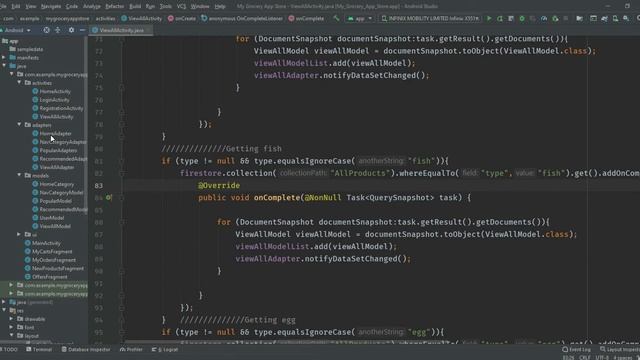
Task: Select HomeActivity in project tree
Action: 55,91
